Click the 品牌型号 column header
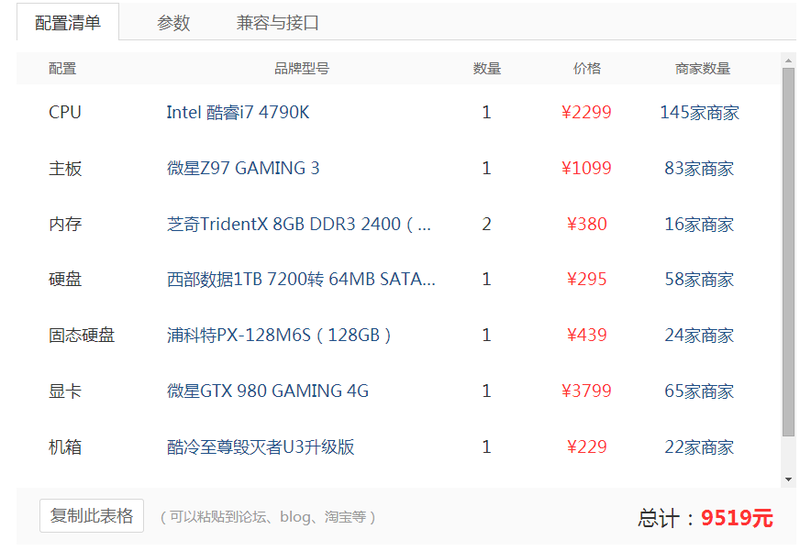Viewport: 800px width, 551px height. pos(302,68)
